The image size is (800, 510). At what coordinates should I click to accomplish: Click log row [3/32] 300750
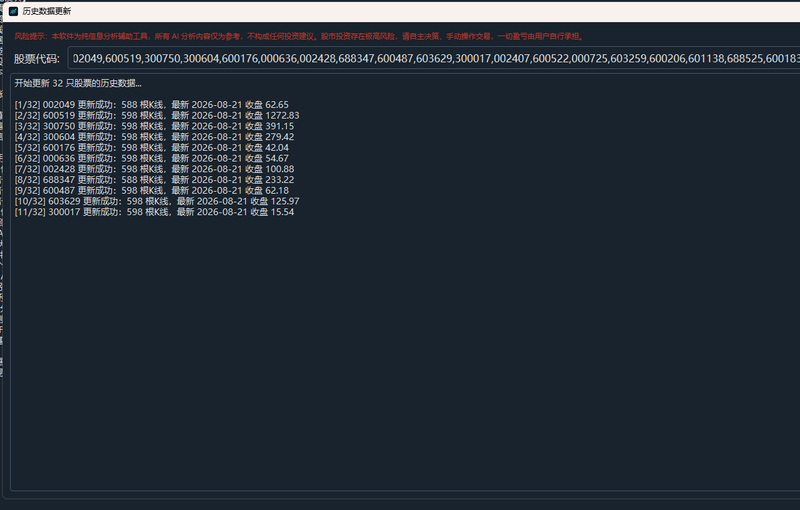(154, 126)
